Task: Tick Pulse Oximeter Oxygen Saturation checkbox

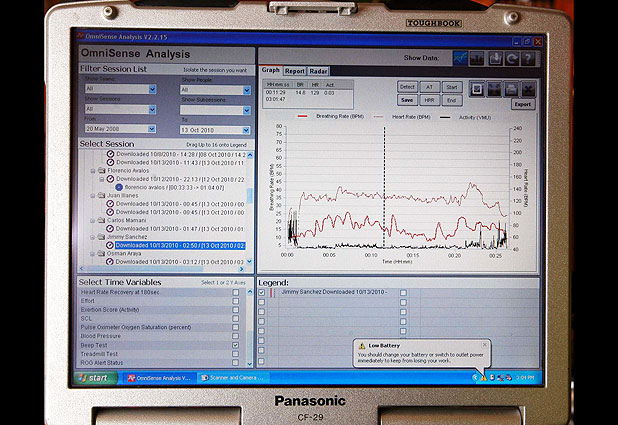Action: pyautogui.click(x=235, y=327)
